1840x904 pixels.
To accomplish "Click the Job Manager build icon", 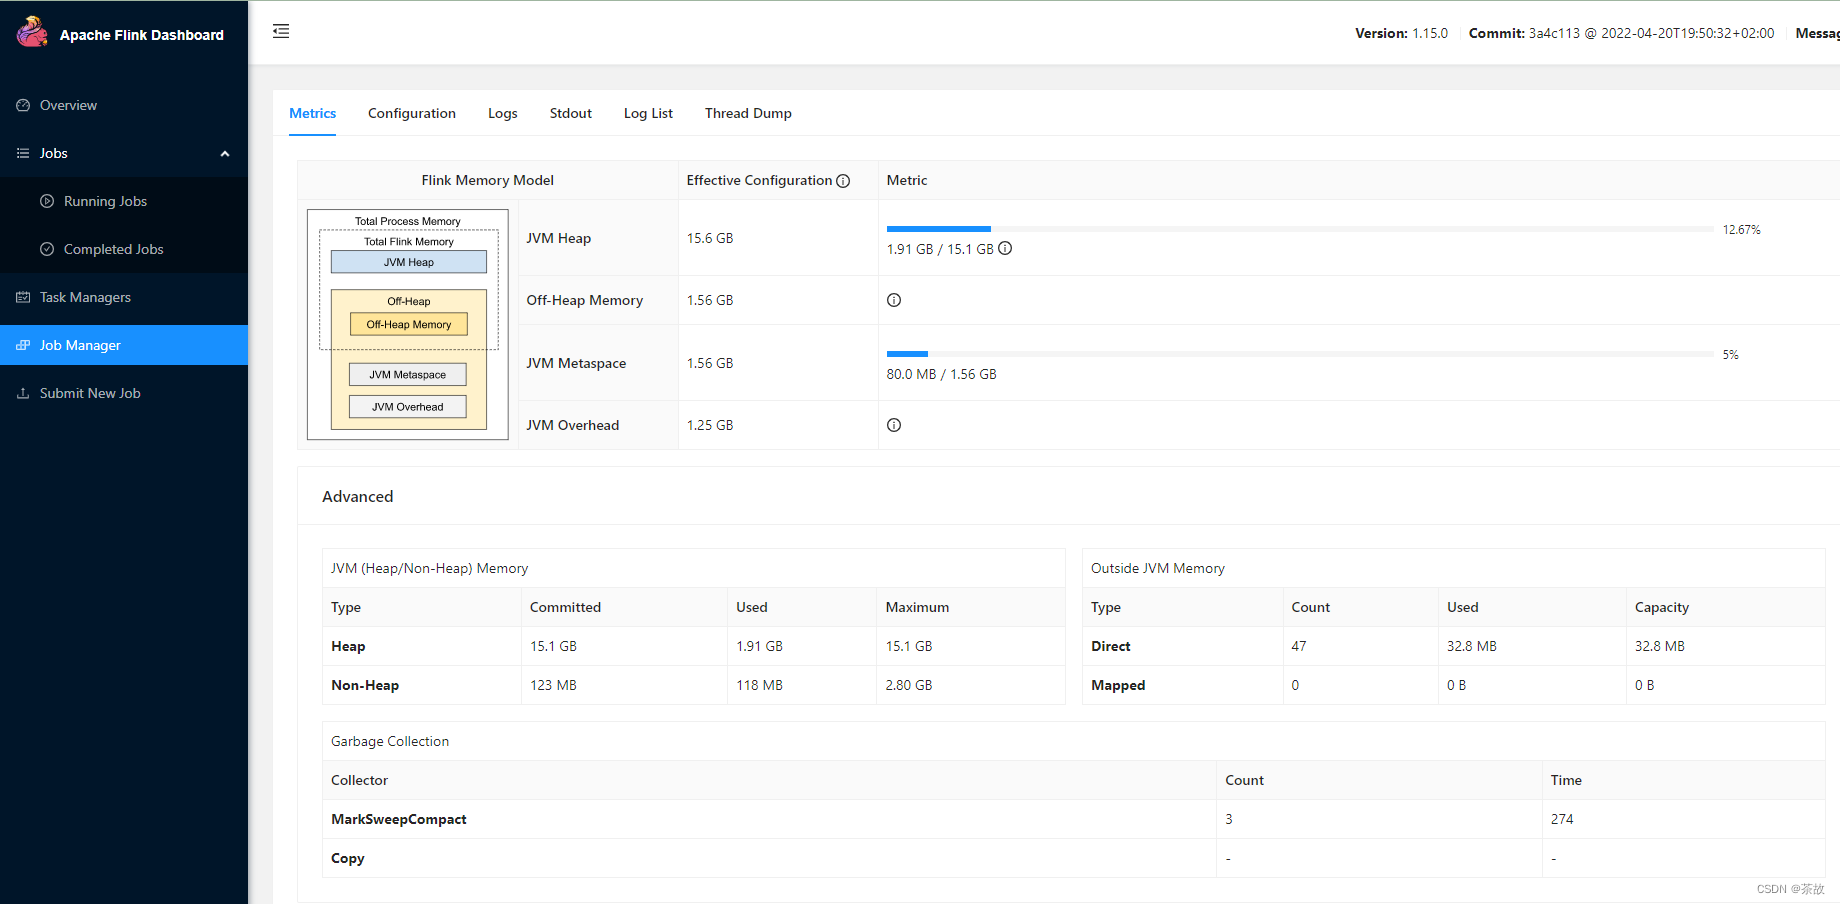I will click(x=23, y=345).
